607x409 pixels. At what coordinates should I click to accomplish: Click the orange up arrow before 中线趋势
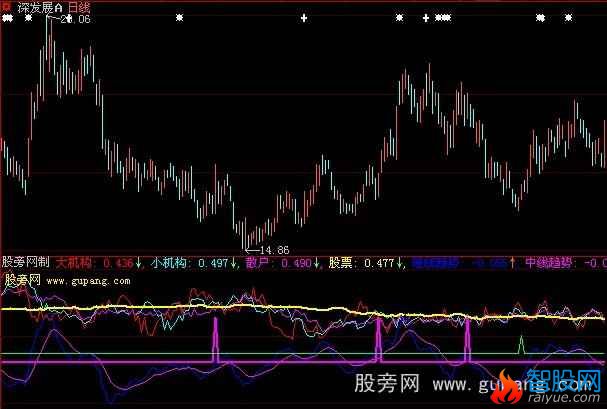(x=513, y=263)
